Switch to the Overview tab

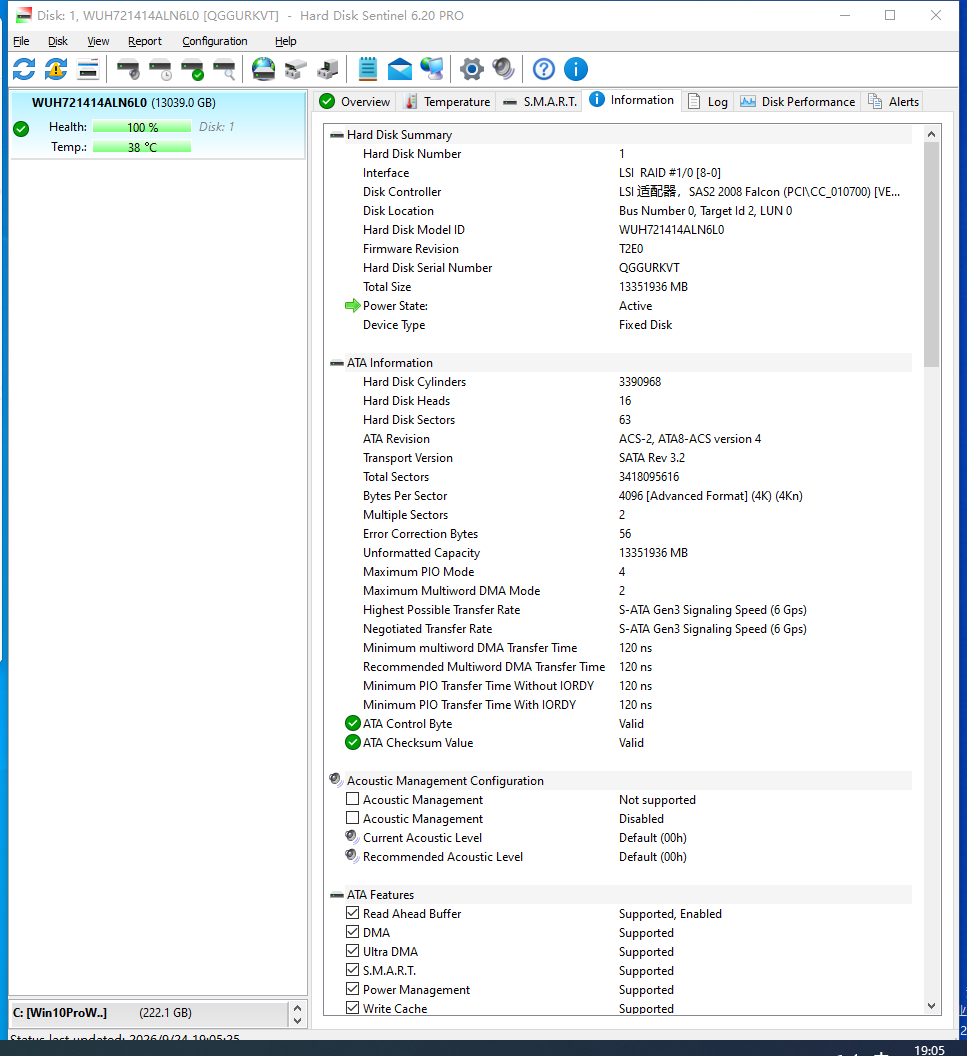(x=355, y=102)
